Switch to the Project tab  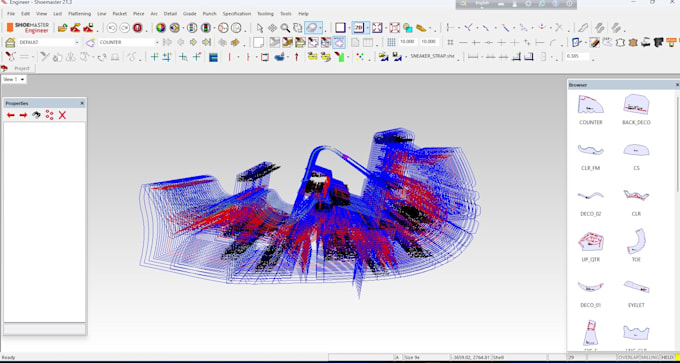point(22,69)
